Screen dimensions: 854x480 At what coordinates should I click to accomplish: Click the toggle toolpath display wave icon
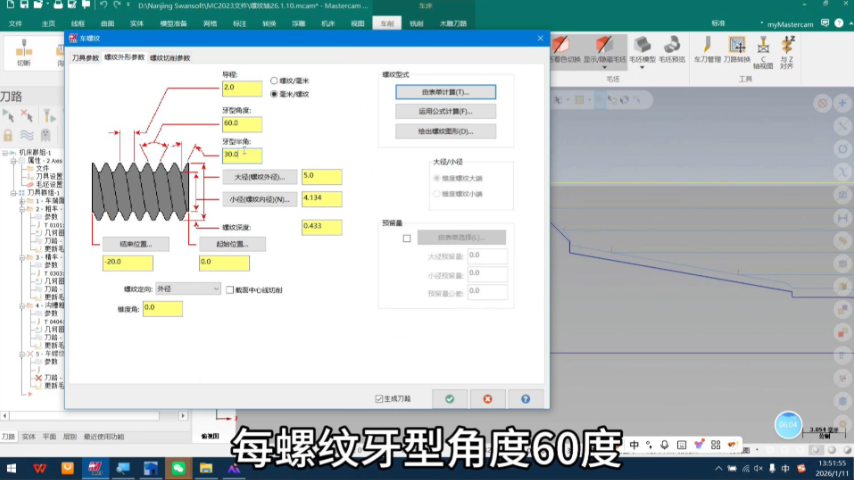[27, 134]
